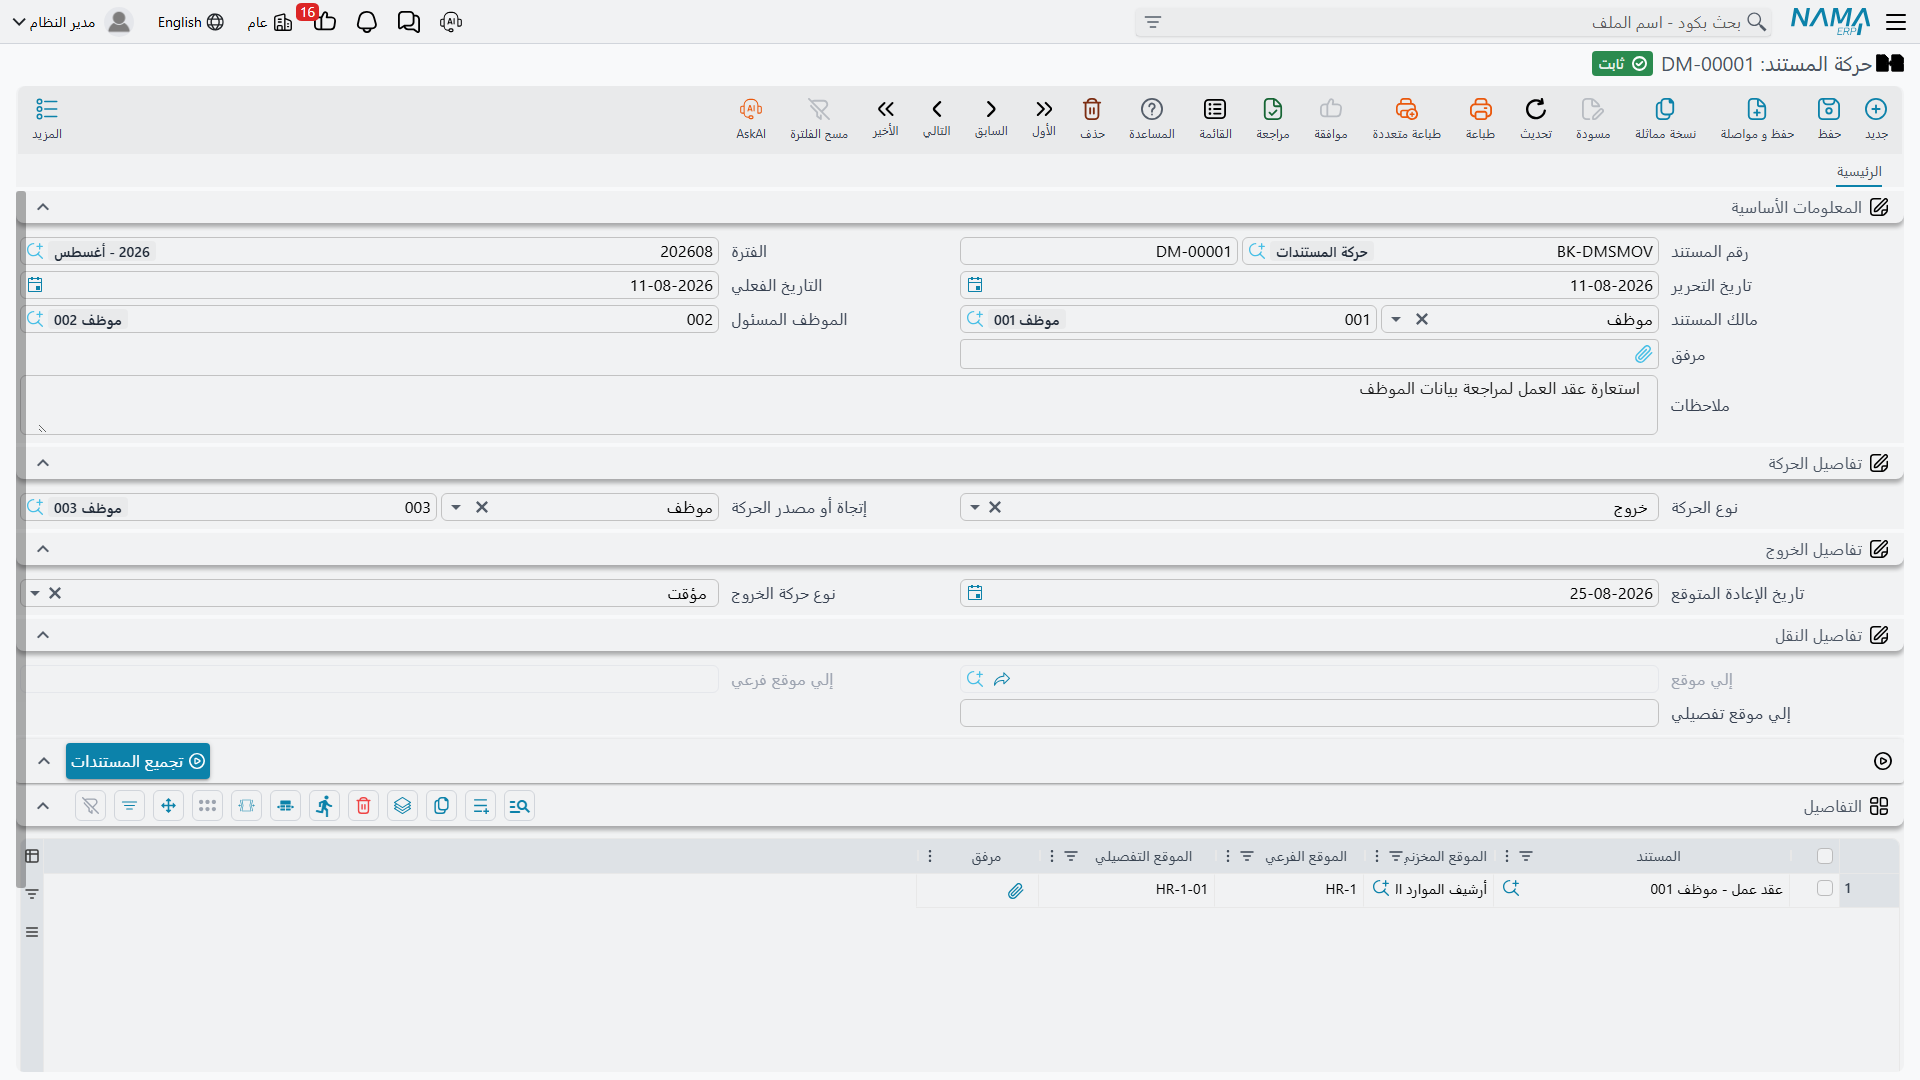Image resolution: width=1920 pixels, height=1080 pixels.
Task: Click the add line icon in details toolbar
Action: (x=480, y=806)
